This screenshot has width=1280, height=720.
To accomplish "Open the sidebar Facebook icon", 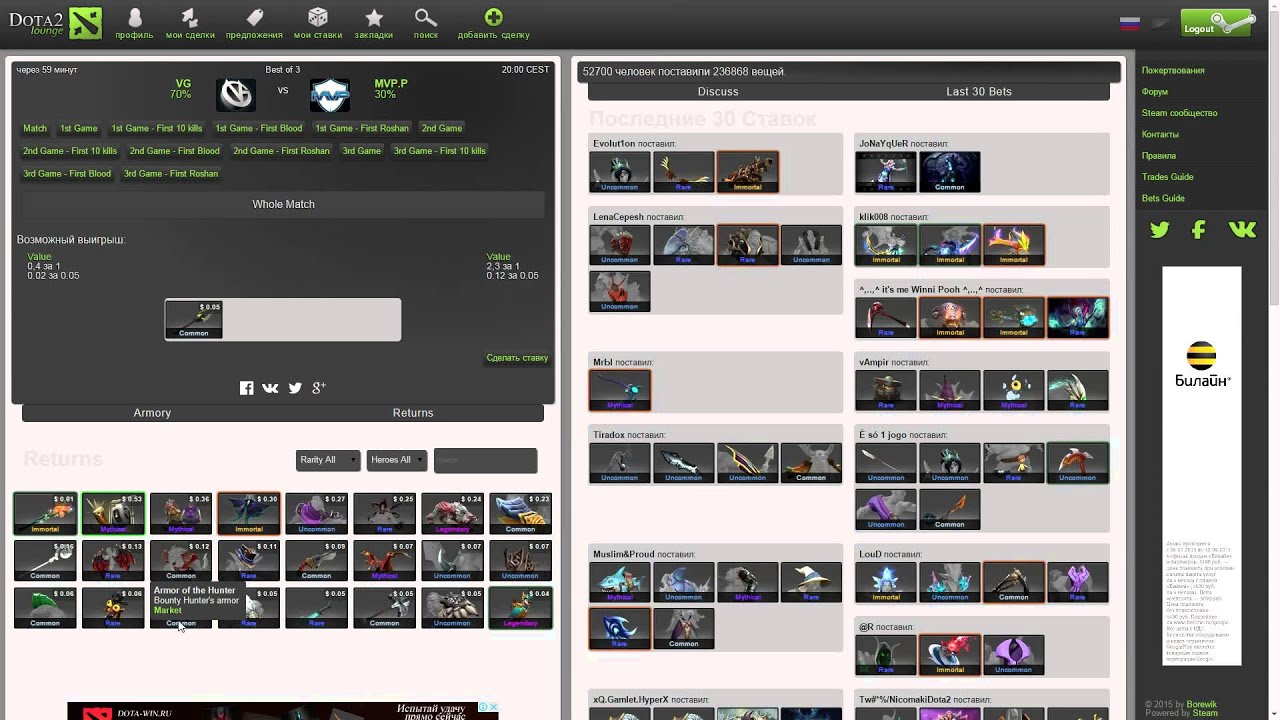I will (1198, 230).
